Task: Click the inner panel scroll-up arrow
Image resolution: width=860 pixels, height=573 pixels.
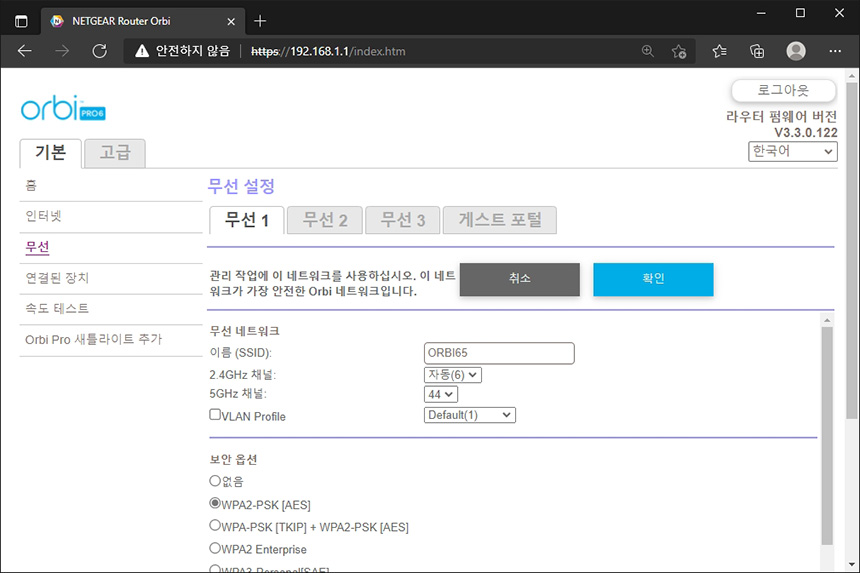Action: (x=827, y=320)
